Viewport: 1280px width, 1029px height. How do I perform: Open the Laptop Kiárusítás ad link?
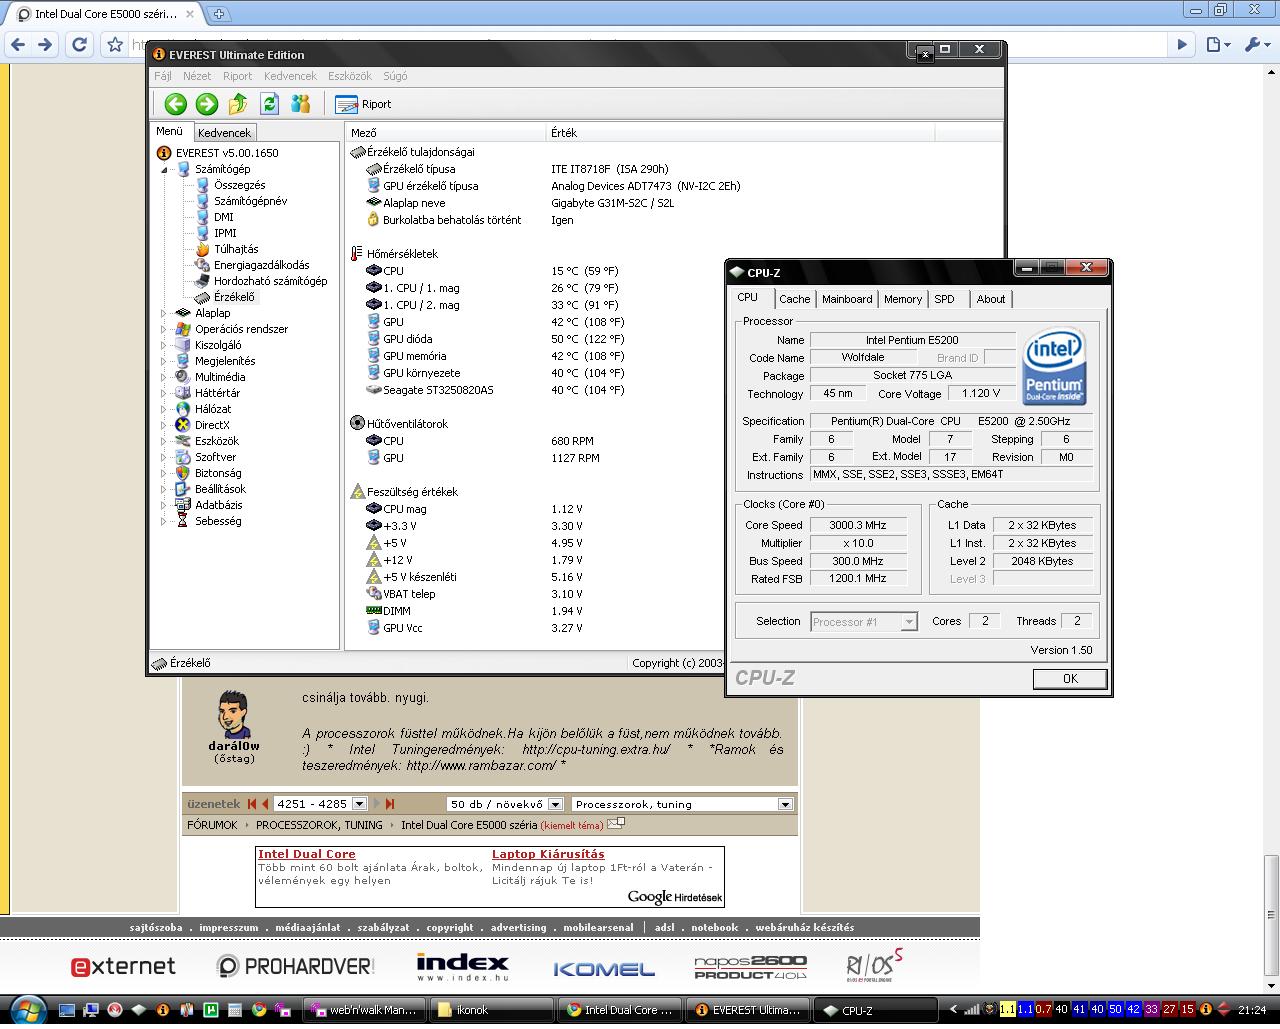point(548,854)
